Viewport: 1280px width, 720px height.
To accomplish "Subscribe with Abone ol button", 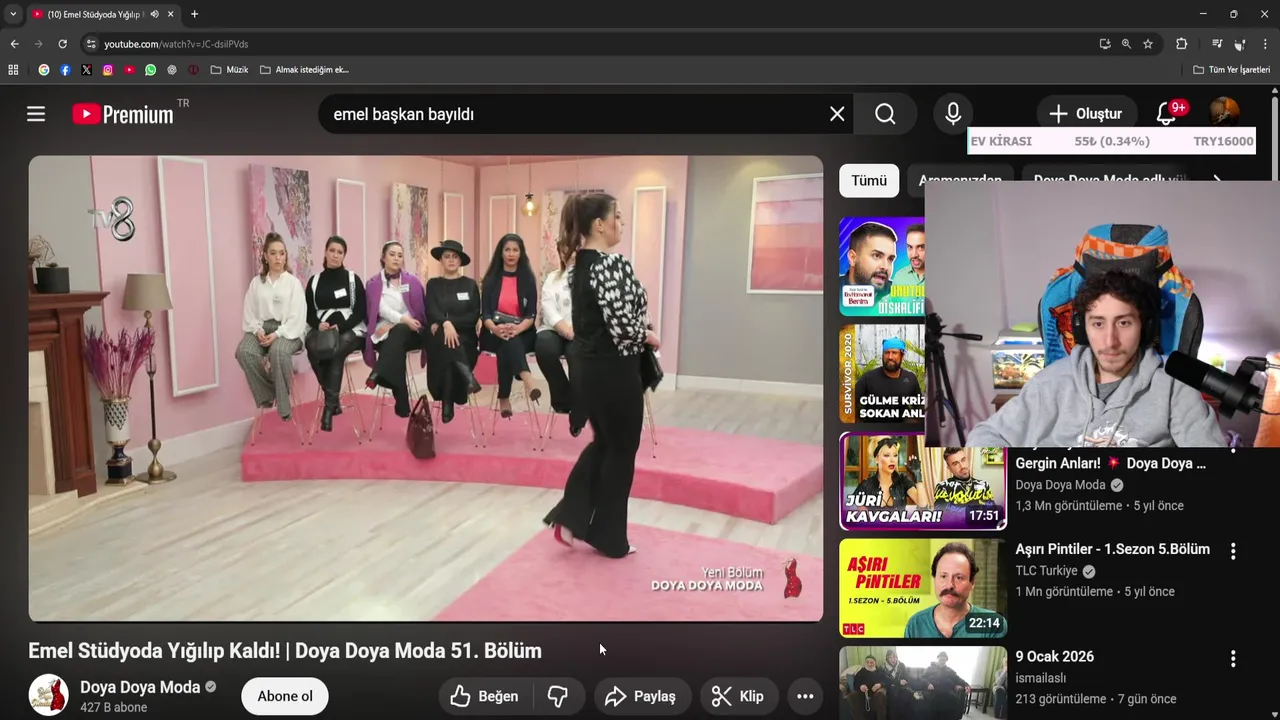I will click(x=285, y=696).
